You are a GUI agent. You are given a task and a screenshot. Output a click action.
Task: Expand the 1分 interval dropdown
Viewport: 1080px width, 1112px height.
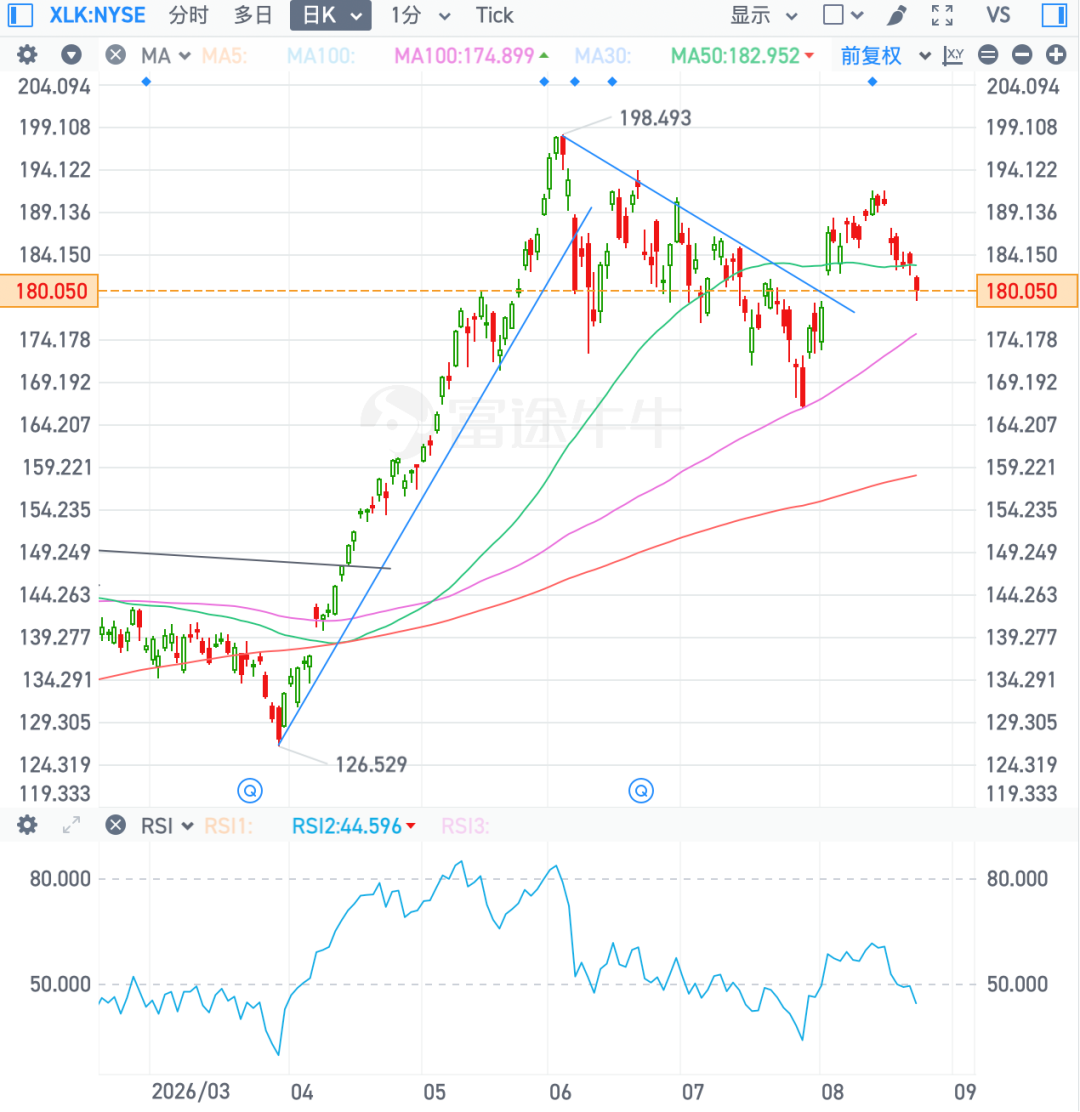pyautogui.click(x=420, y=15)
